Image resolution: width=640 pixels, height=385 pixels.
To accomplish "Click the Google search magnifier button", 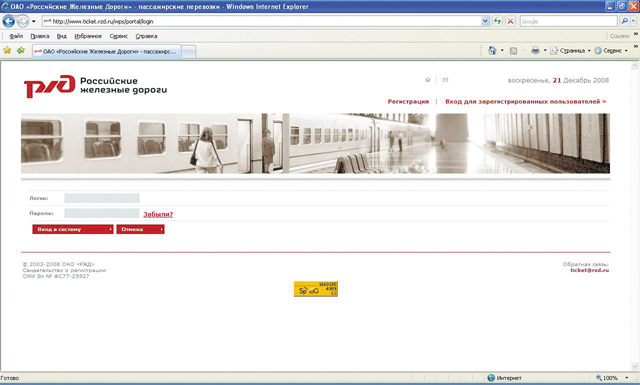I will tap(624, 21).
